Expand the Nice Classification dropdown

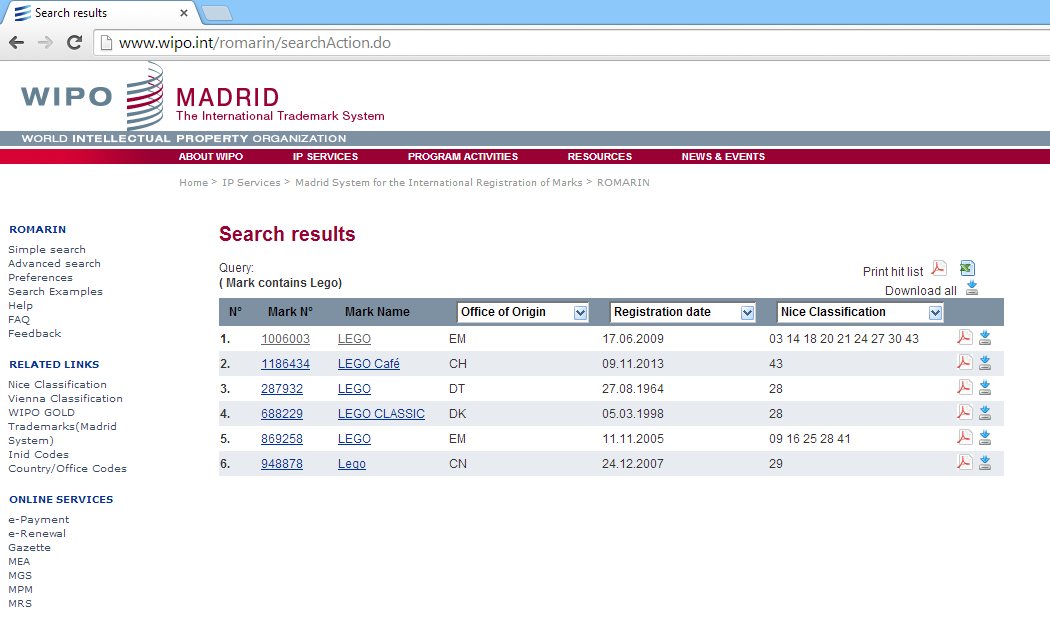[935, 313]
